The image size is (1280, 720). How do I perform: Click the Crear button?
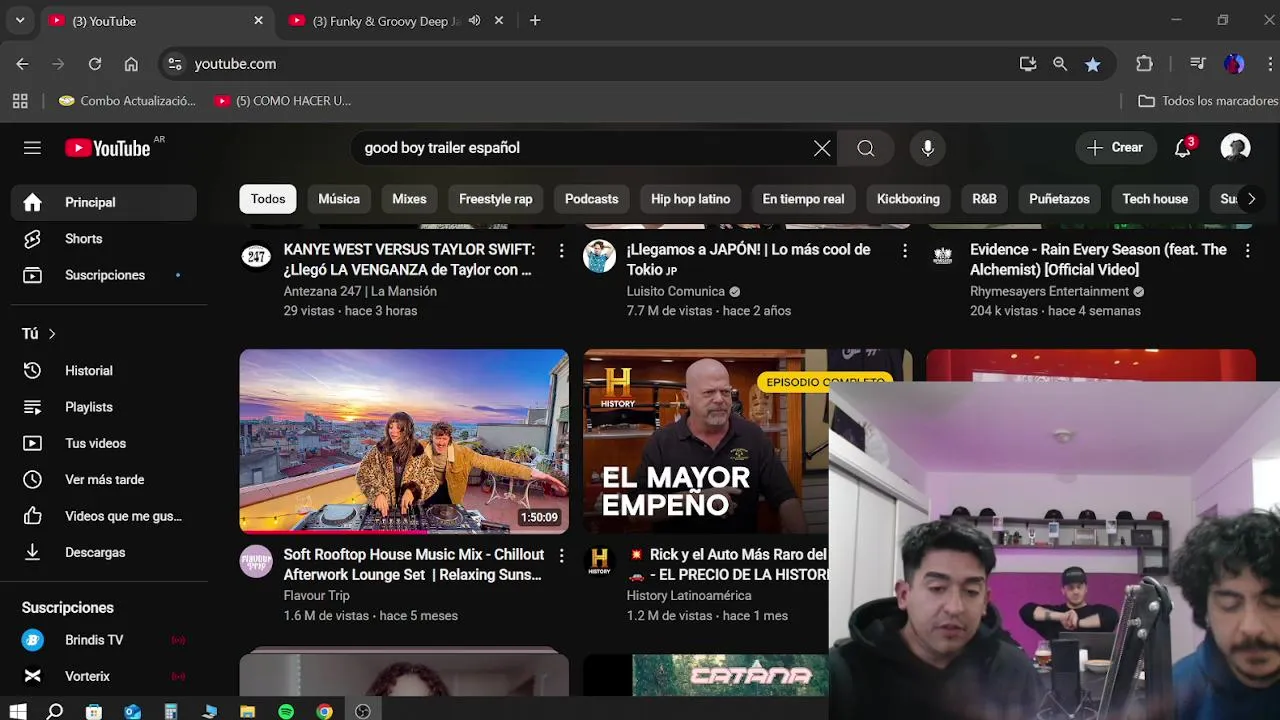(1116, 148)
